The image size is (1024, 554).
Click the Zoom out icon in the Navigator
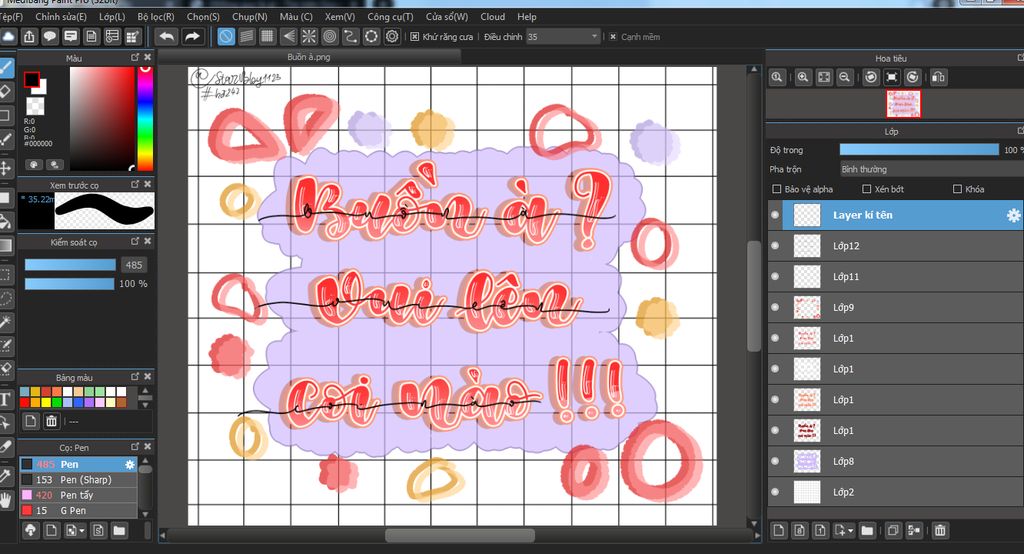tap(844, 77)
